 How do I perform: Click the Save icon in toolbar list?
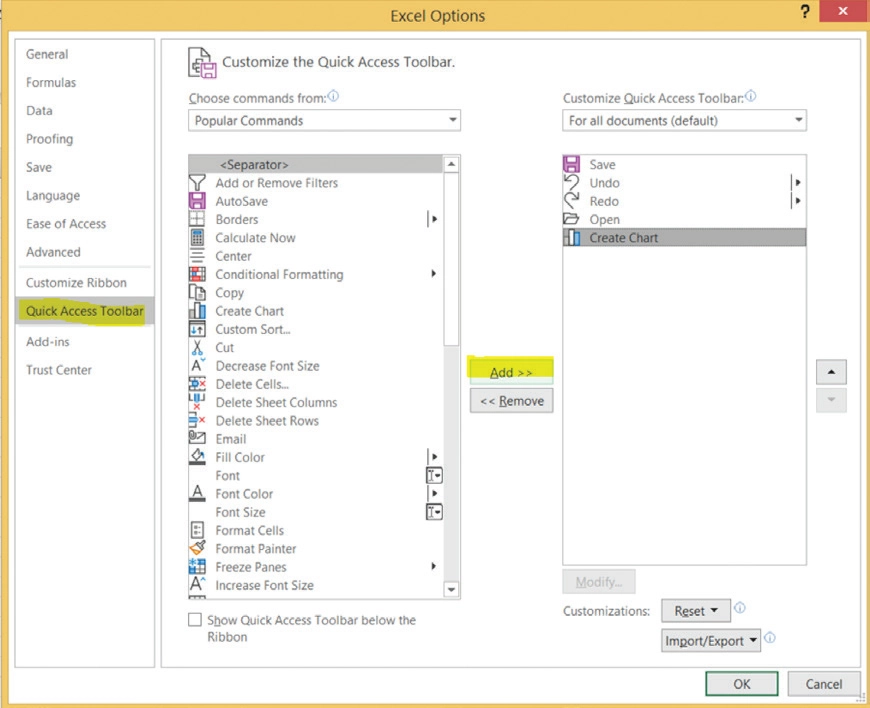tap(571, 164)
